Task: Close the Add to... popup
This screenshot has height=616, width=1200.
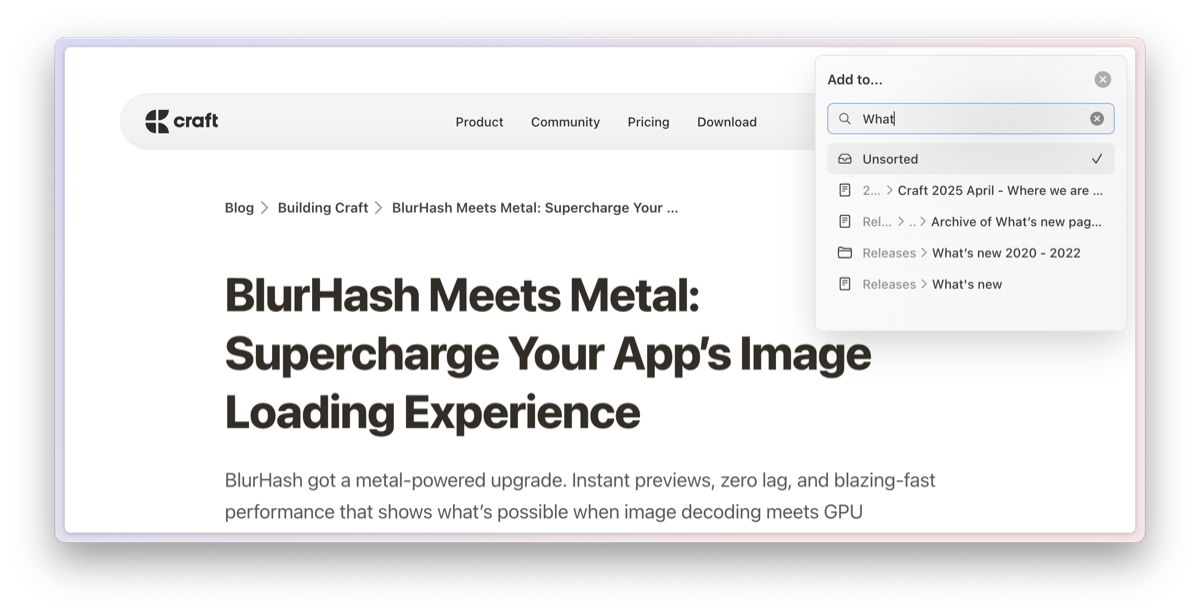Action: click(x=1102, y=79)
